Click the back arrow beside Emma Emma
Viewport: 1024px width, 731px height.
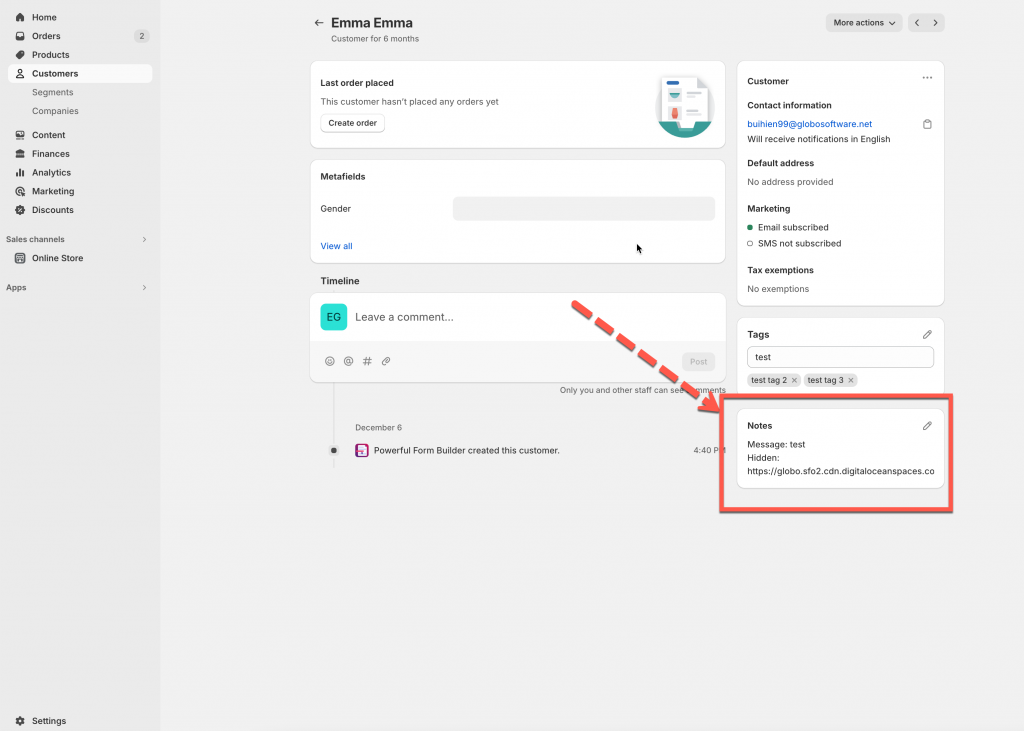pyautogui.click(x=319, y=23)
